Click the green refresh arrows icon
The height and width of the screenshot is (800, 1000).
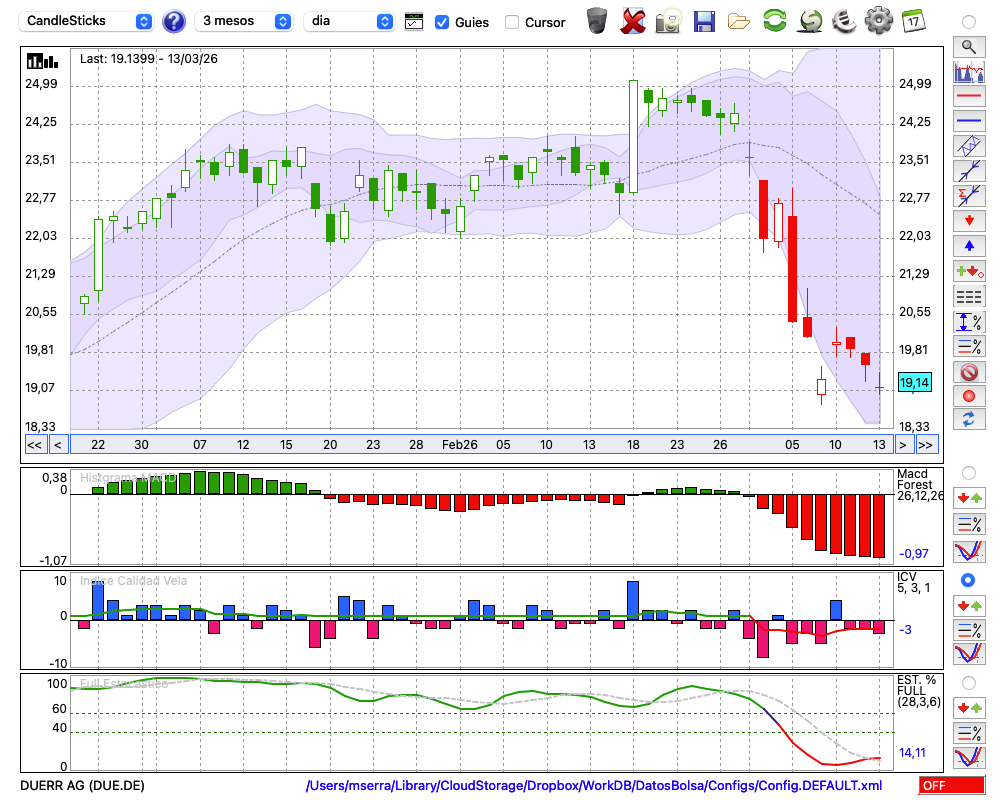[x=774, y=20]
